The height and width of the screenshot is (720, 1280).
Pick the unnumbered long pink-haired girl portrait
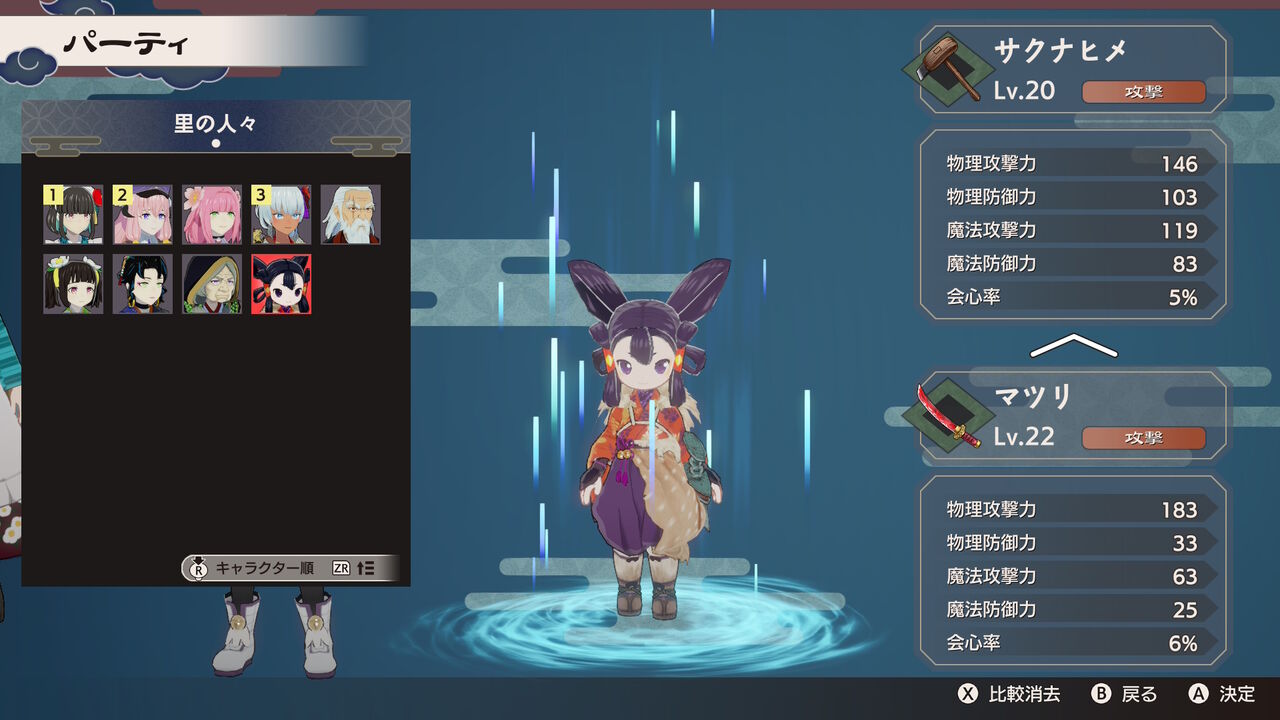click(x=212, y=214)
